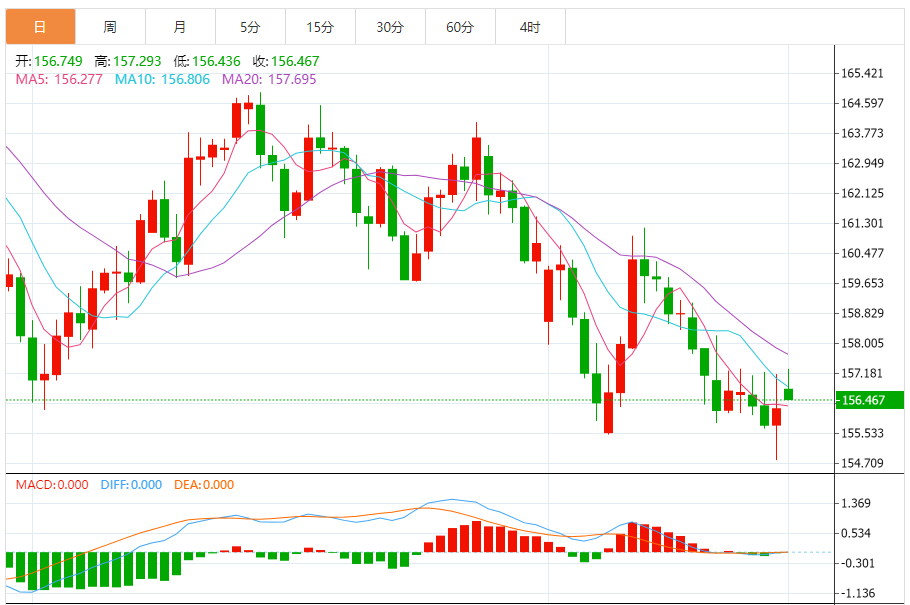Open the 30分 interval tab
The height and width of the screenshot is (605, 910).
390,27
